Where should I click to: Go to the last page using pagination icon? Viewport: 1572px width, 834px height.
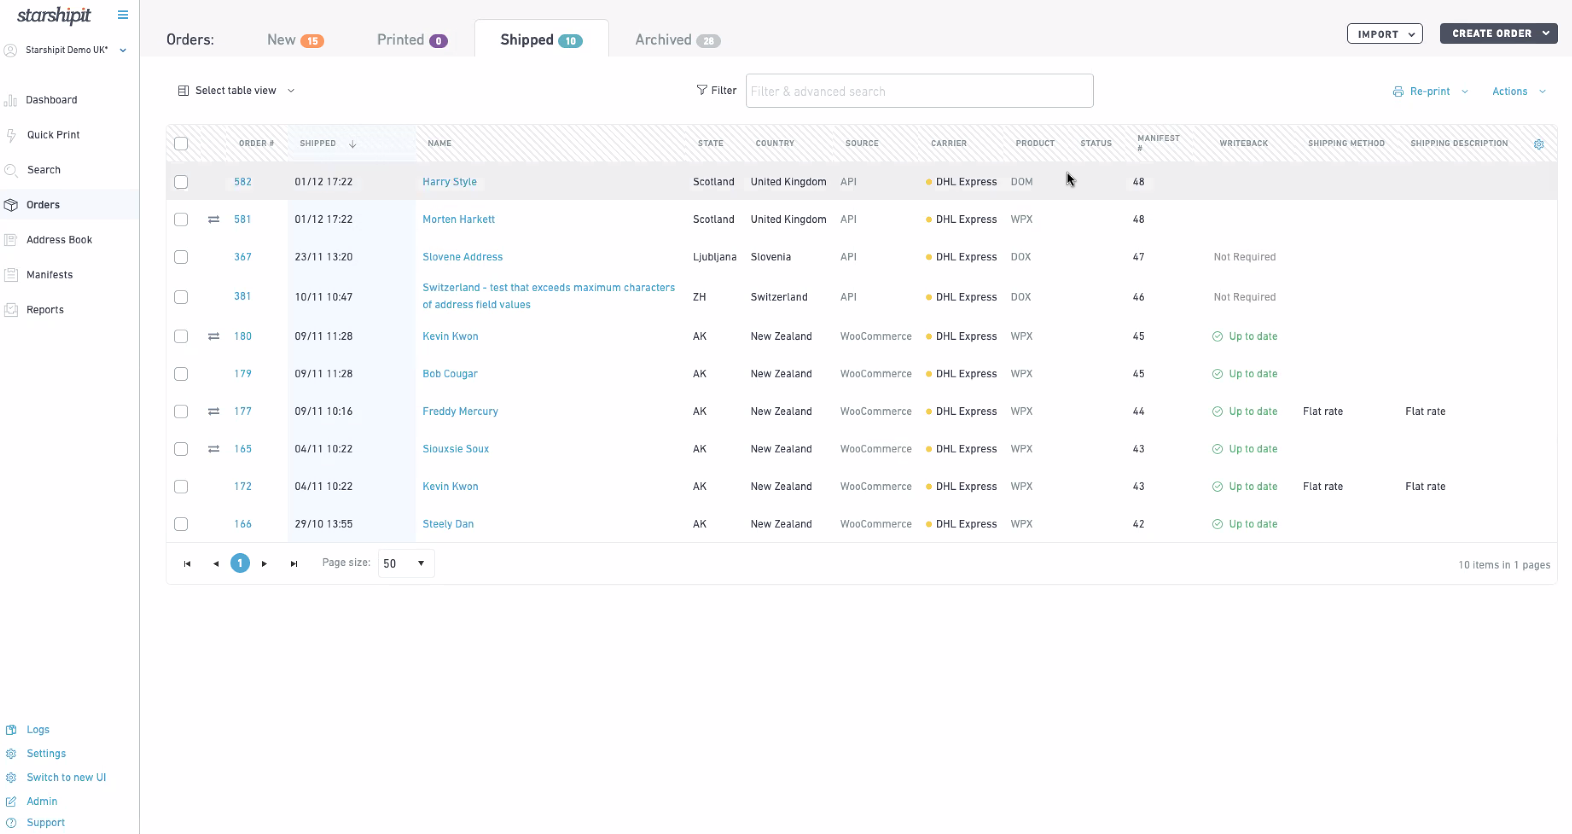(294, 564)
